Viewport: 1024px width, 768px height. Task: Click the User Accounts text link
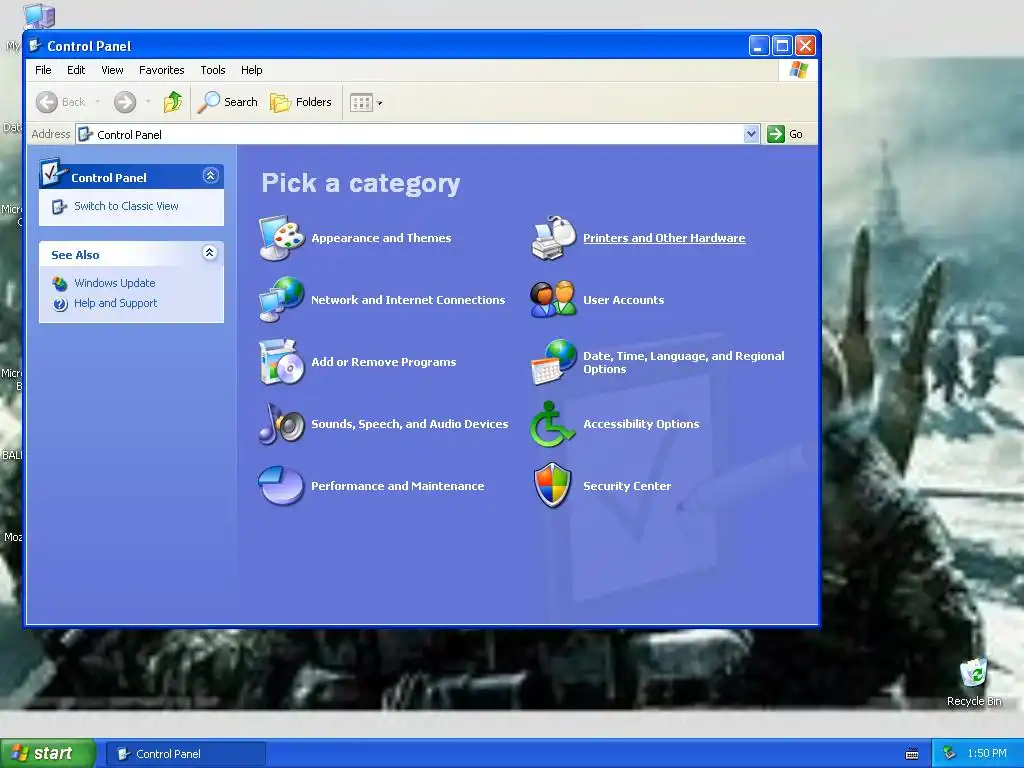[624, 300]
